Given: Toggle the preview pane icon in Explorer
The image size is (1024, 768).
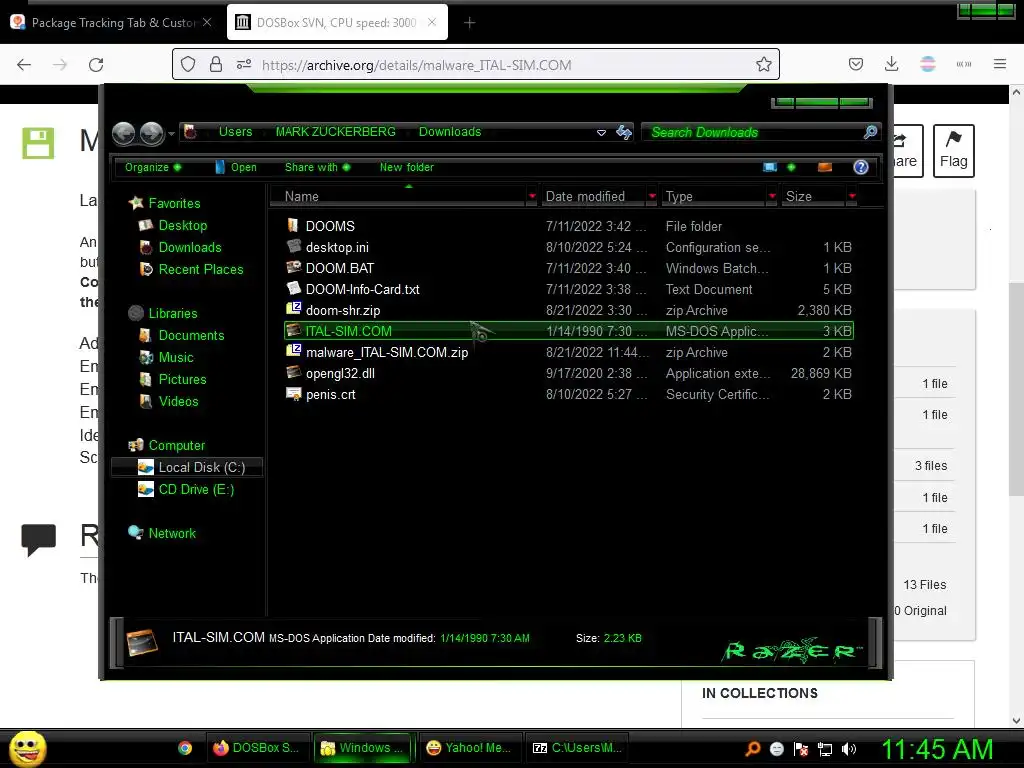Looking at the screenshot, I should pos(825,167).
